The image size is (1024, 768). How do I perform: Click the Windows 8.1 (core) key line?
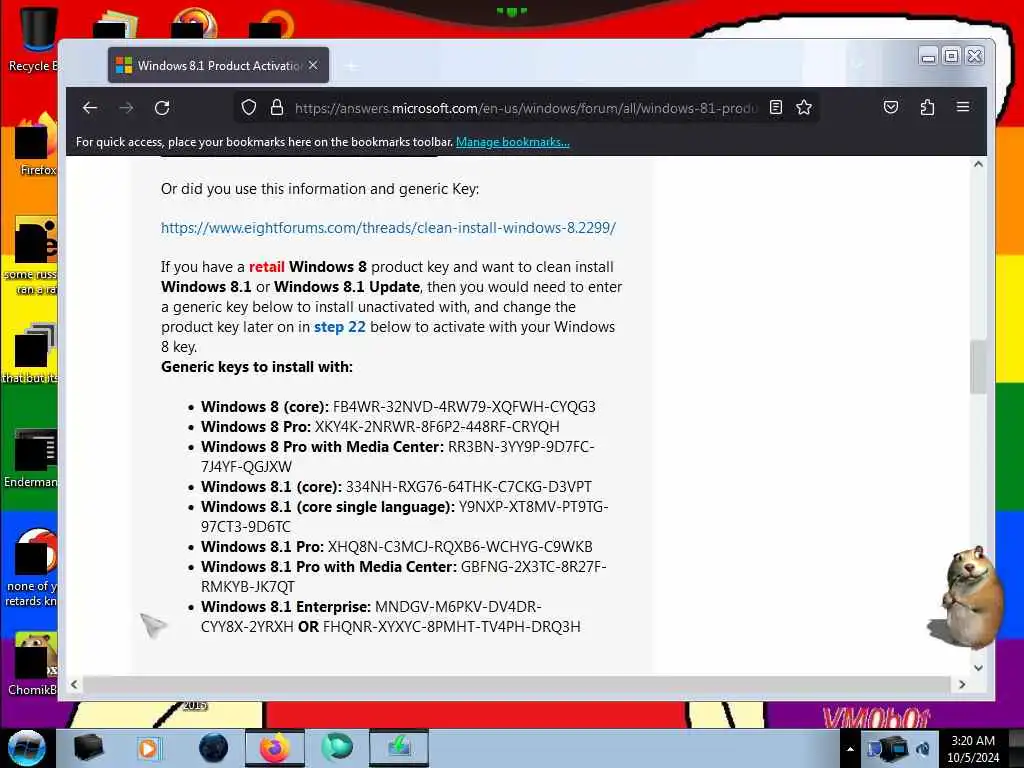(396, 487)
